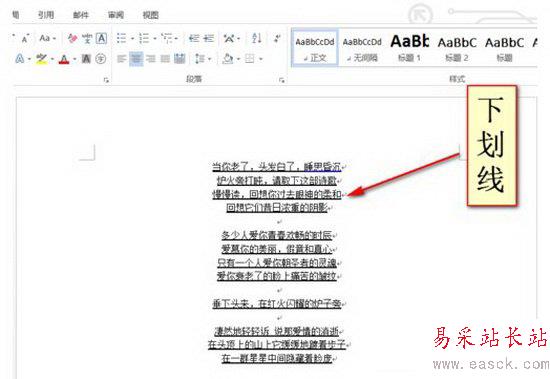Click the Decrease Indent icon
Screen dimensions: 550x379
click(194, 38)
